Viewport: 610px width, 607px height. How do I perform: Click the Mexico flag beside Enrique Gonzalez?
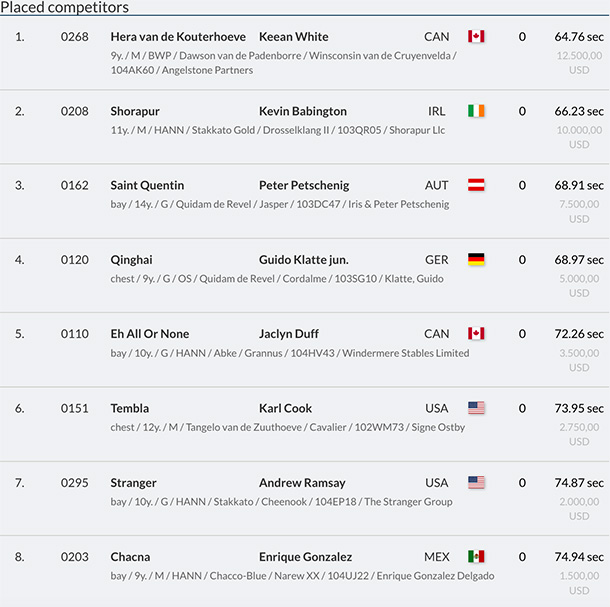(x=476, y=556)
